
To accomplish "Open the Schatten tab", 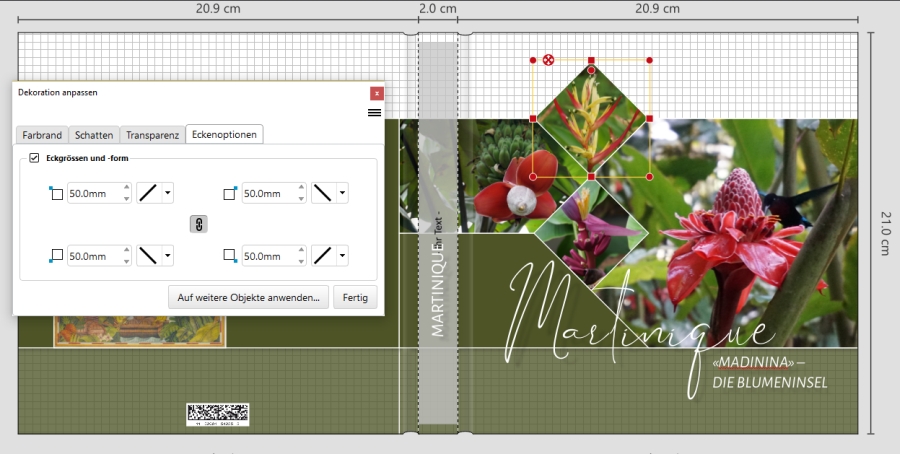I will click(94, 135).
